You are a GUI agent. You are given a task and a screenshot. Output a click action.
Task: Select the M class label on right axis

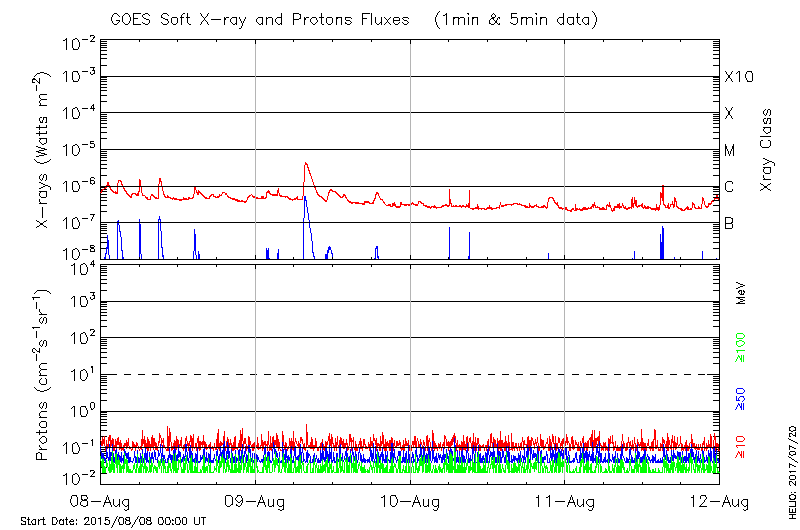730,151
